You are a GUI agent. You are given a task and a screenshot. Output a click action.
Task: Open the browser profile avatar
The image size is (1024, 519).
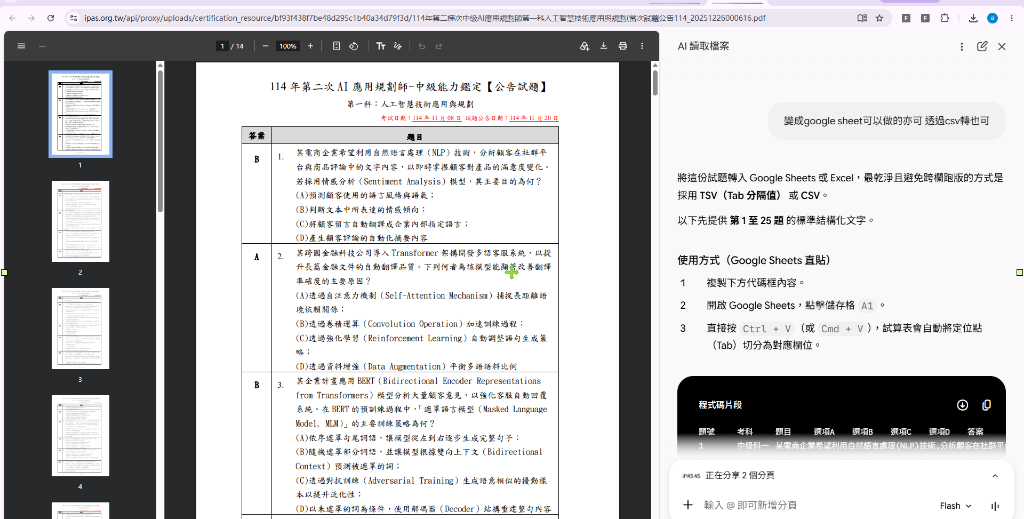click(992, 18)
